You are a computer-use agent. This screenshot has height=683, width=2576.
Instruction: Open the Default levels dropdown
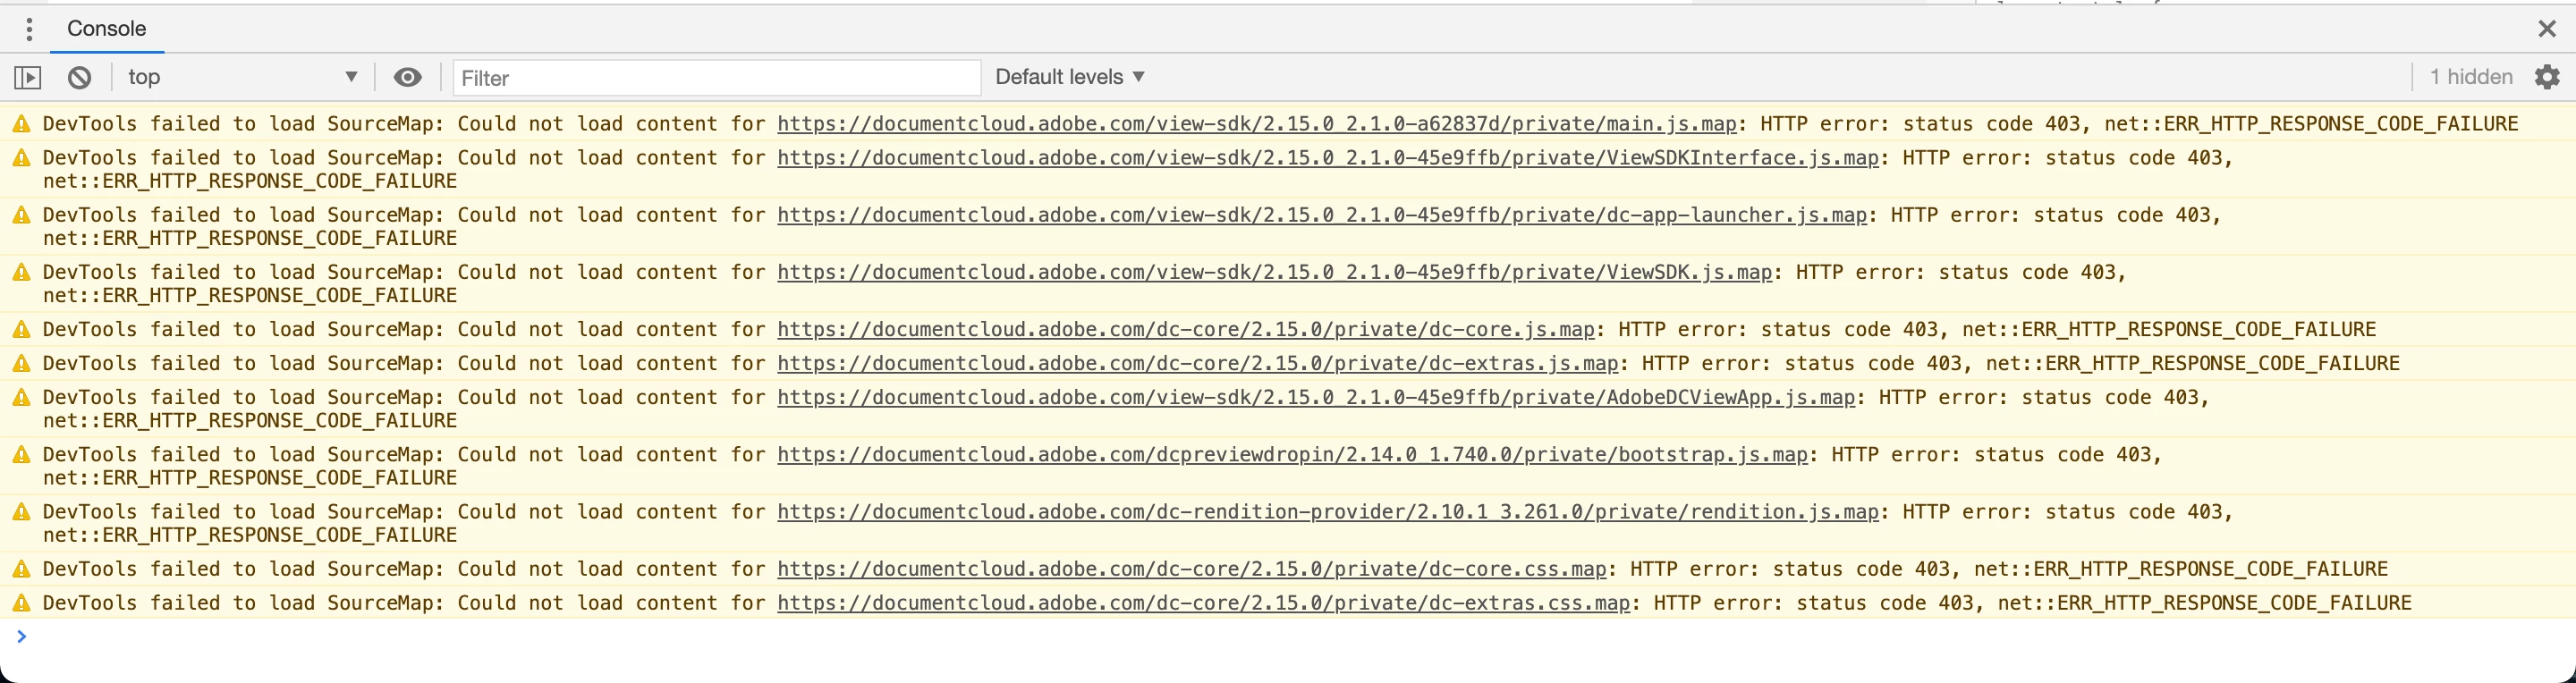pyautogui.click(x=1069, y=77)
